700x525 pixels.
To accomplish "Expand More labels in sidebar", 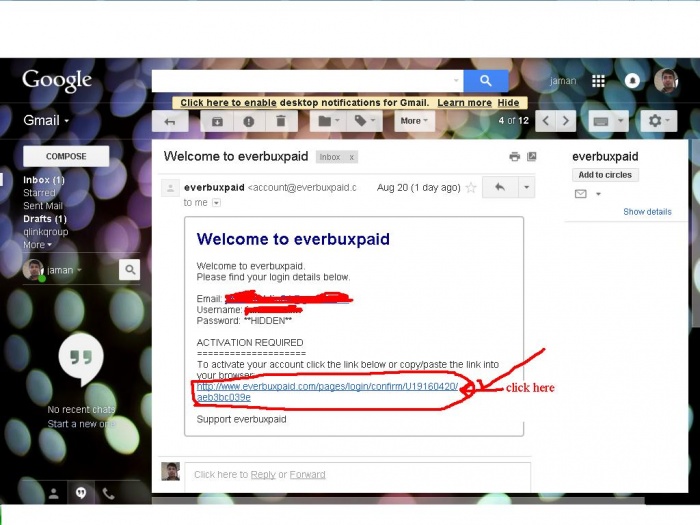I will [x=38, y=245].
